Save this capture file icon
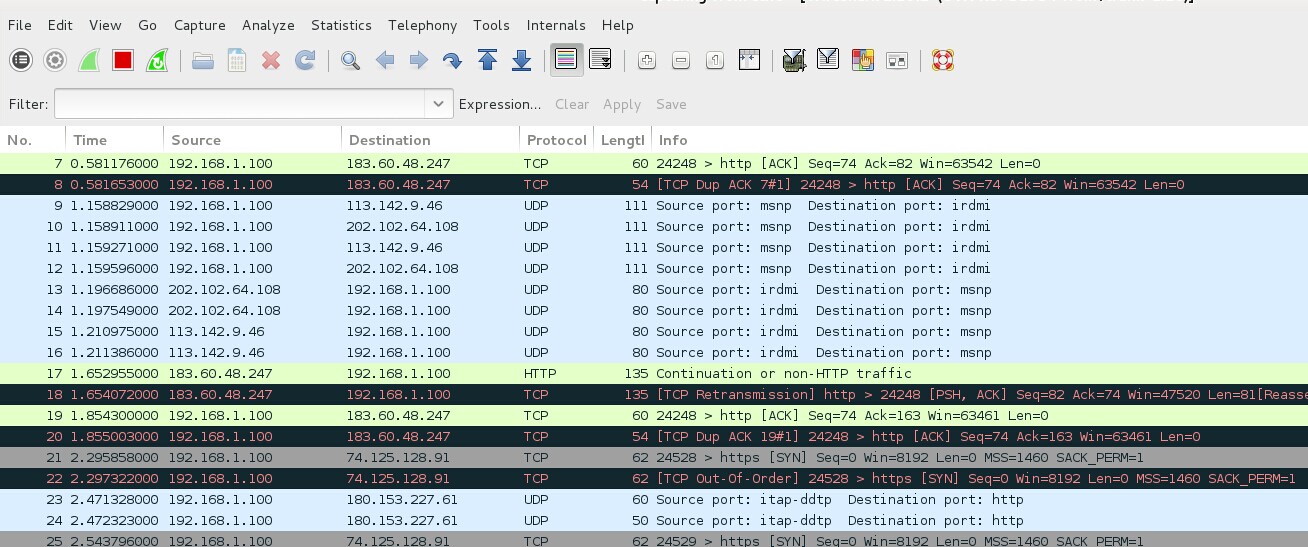Screen dimensions: 1308x547 [x=237, y=61]
